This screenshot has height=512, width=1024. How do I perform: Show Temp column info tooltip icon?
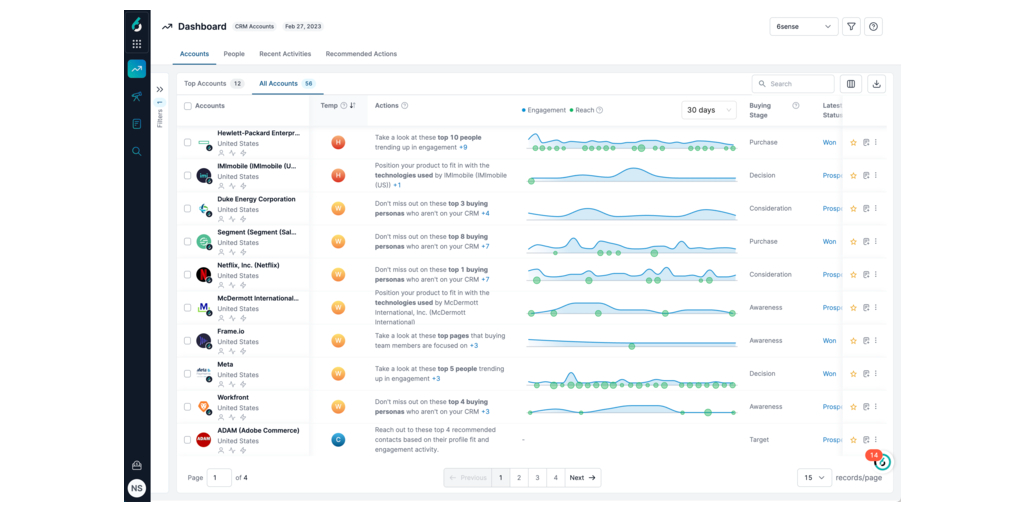344,106
